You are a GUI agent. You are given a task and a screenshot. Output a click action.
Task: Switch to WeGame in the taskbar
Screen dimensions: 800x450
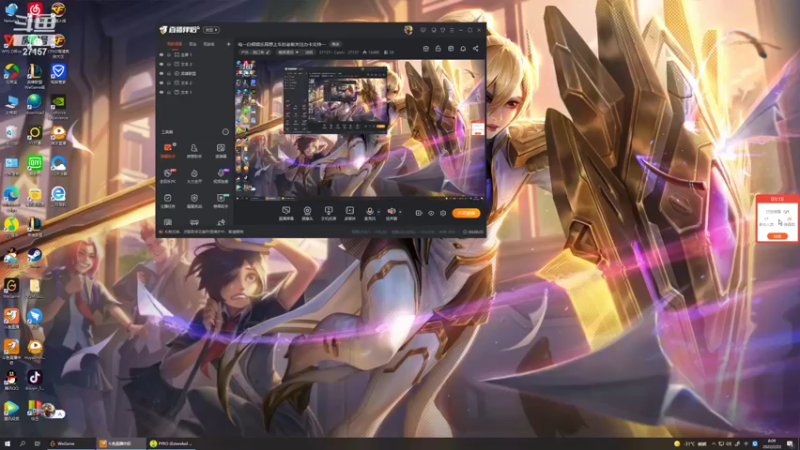coord(70,444)
